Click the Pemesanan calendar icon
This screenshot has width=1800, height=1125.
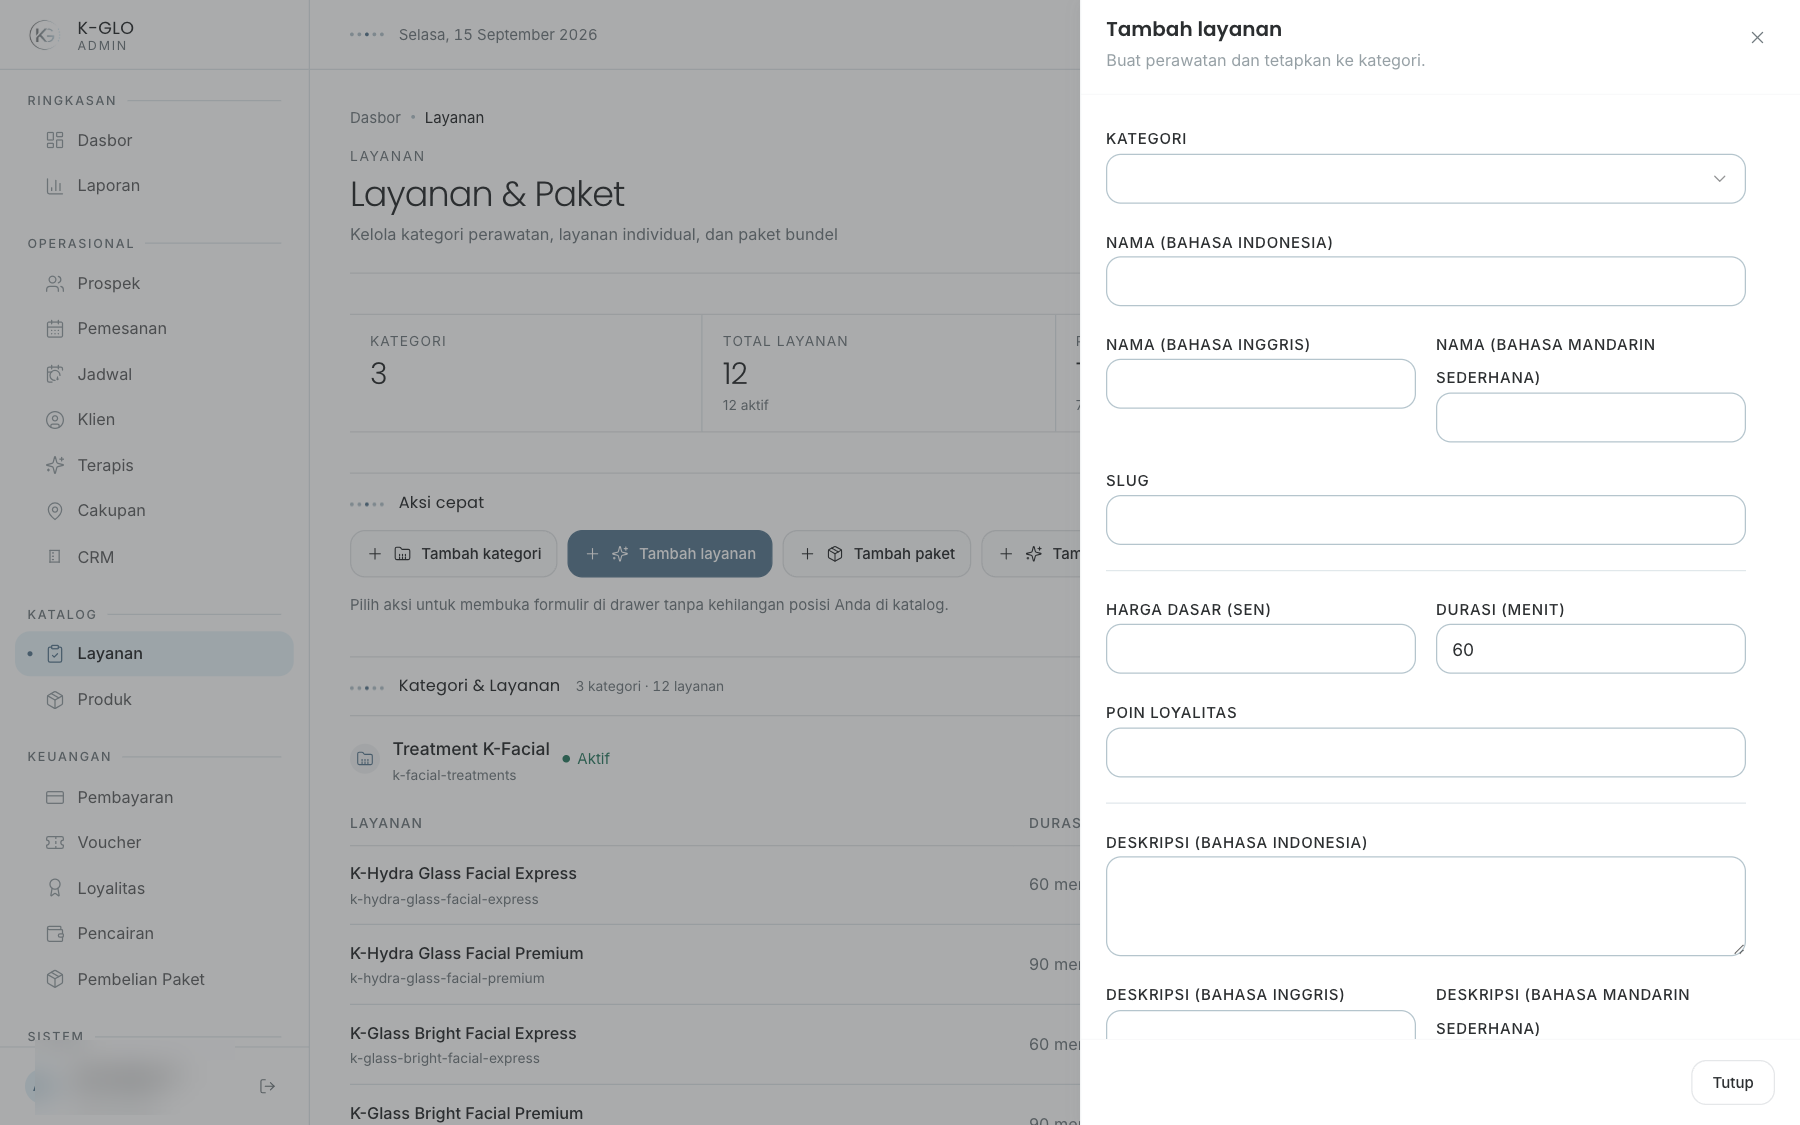tap(55, 328)
